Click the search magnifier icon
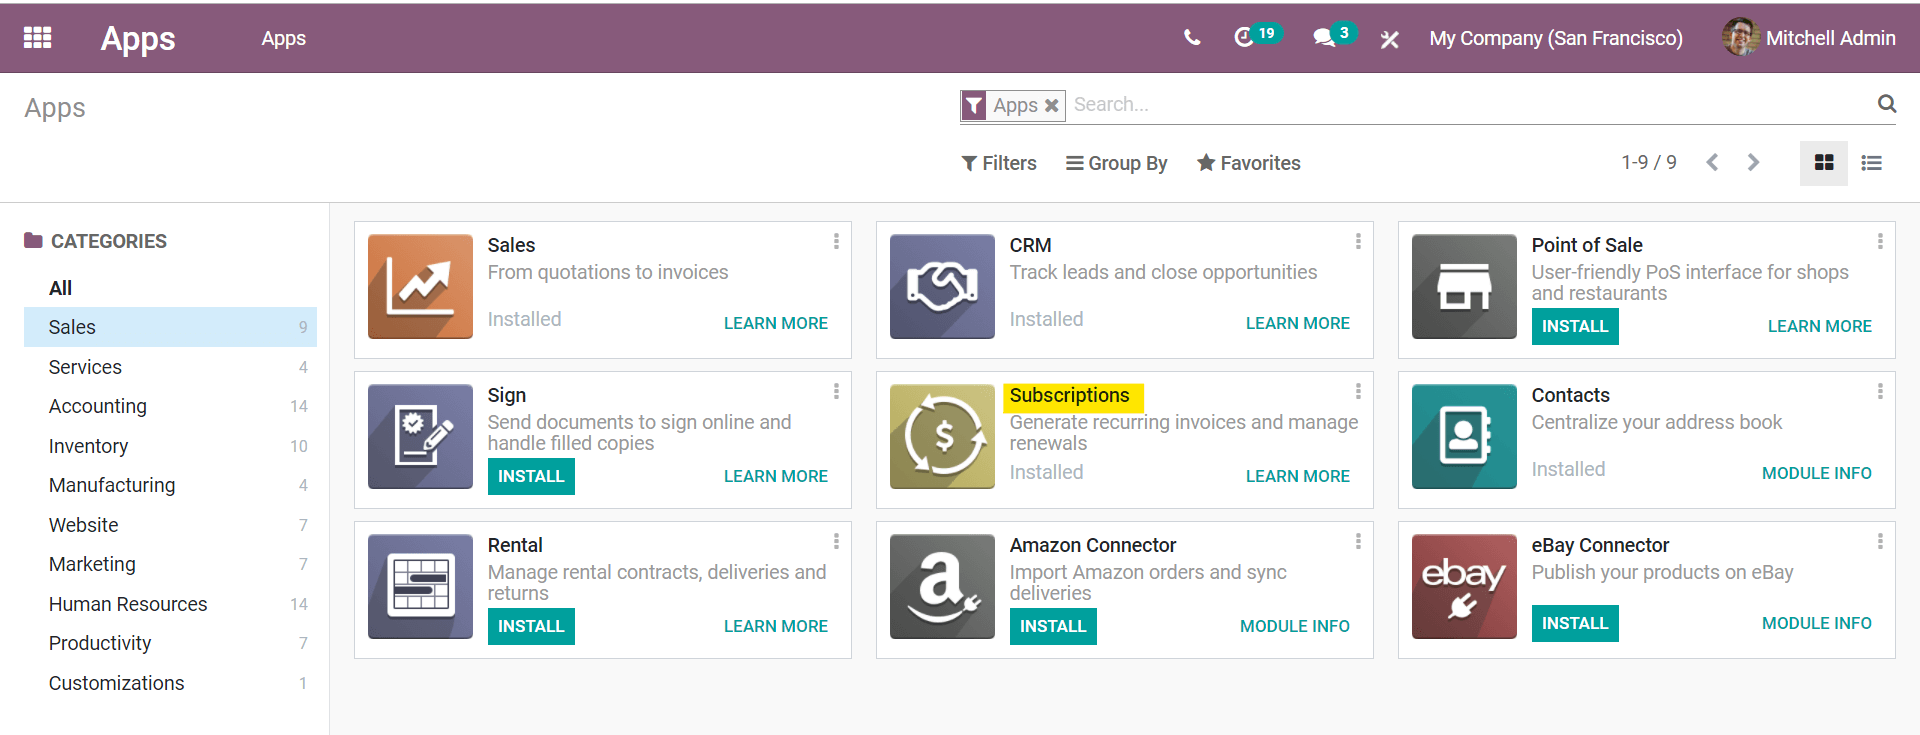Image resolution: width=1920 pixels, height=735 pixels. point(1886,104)
